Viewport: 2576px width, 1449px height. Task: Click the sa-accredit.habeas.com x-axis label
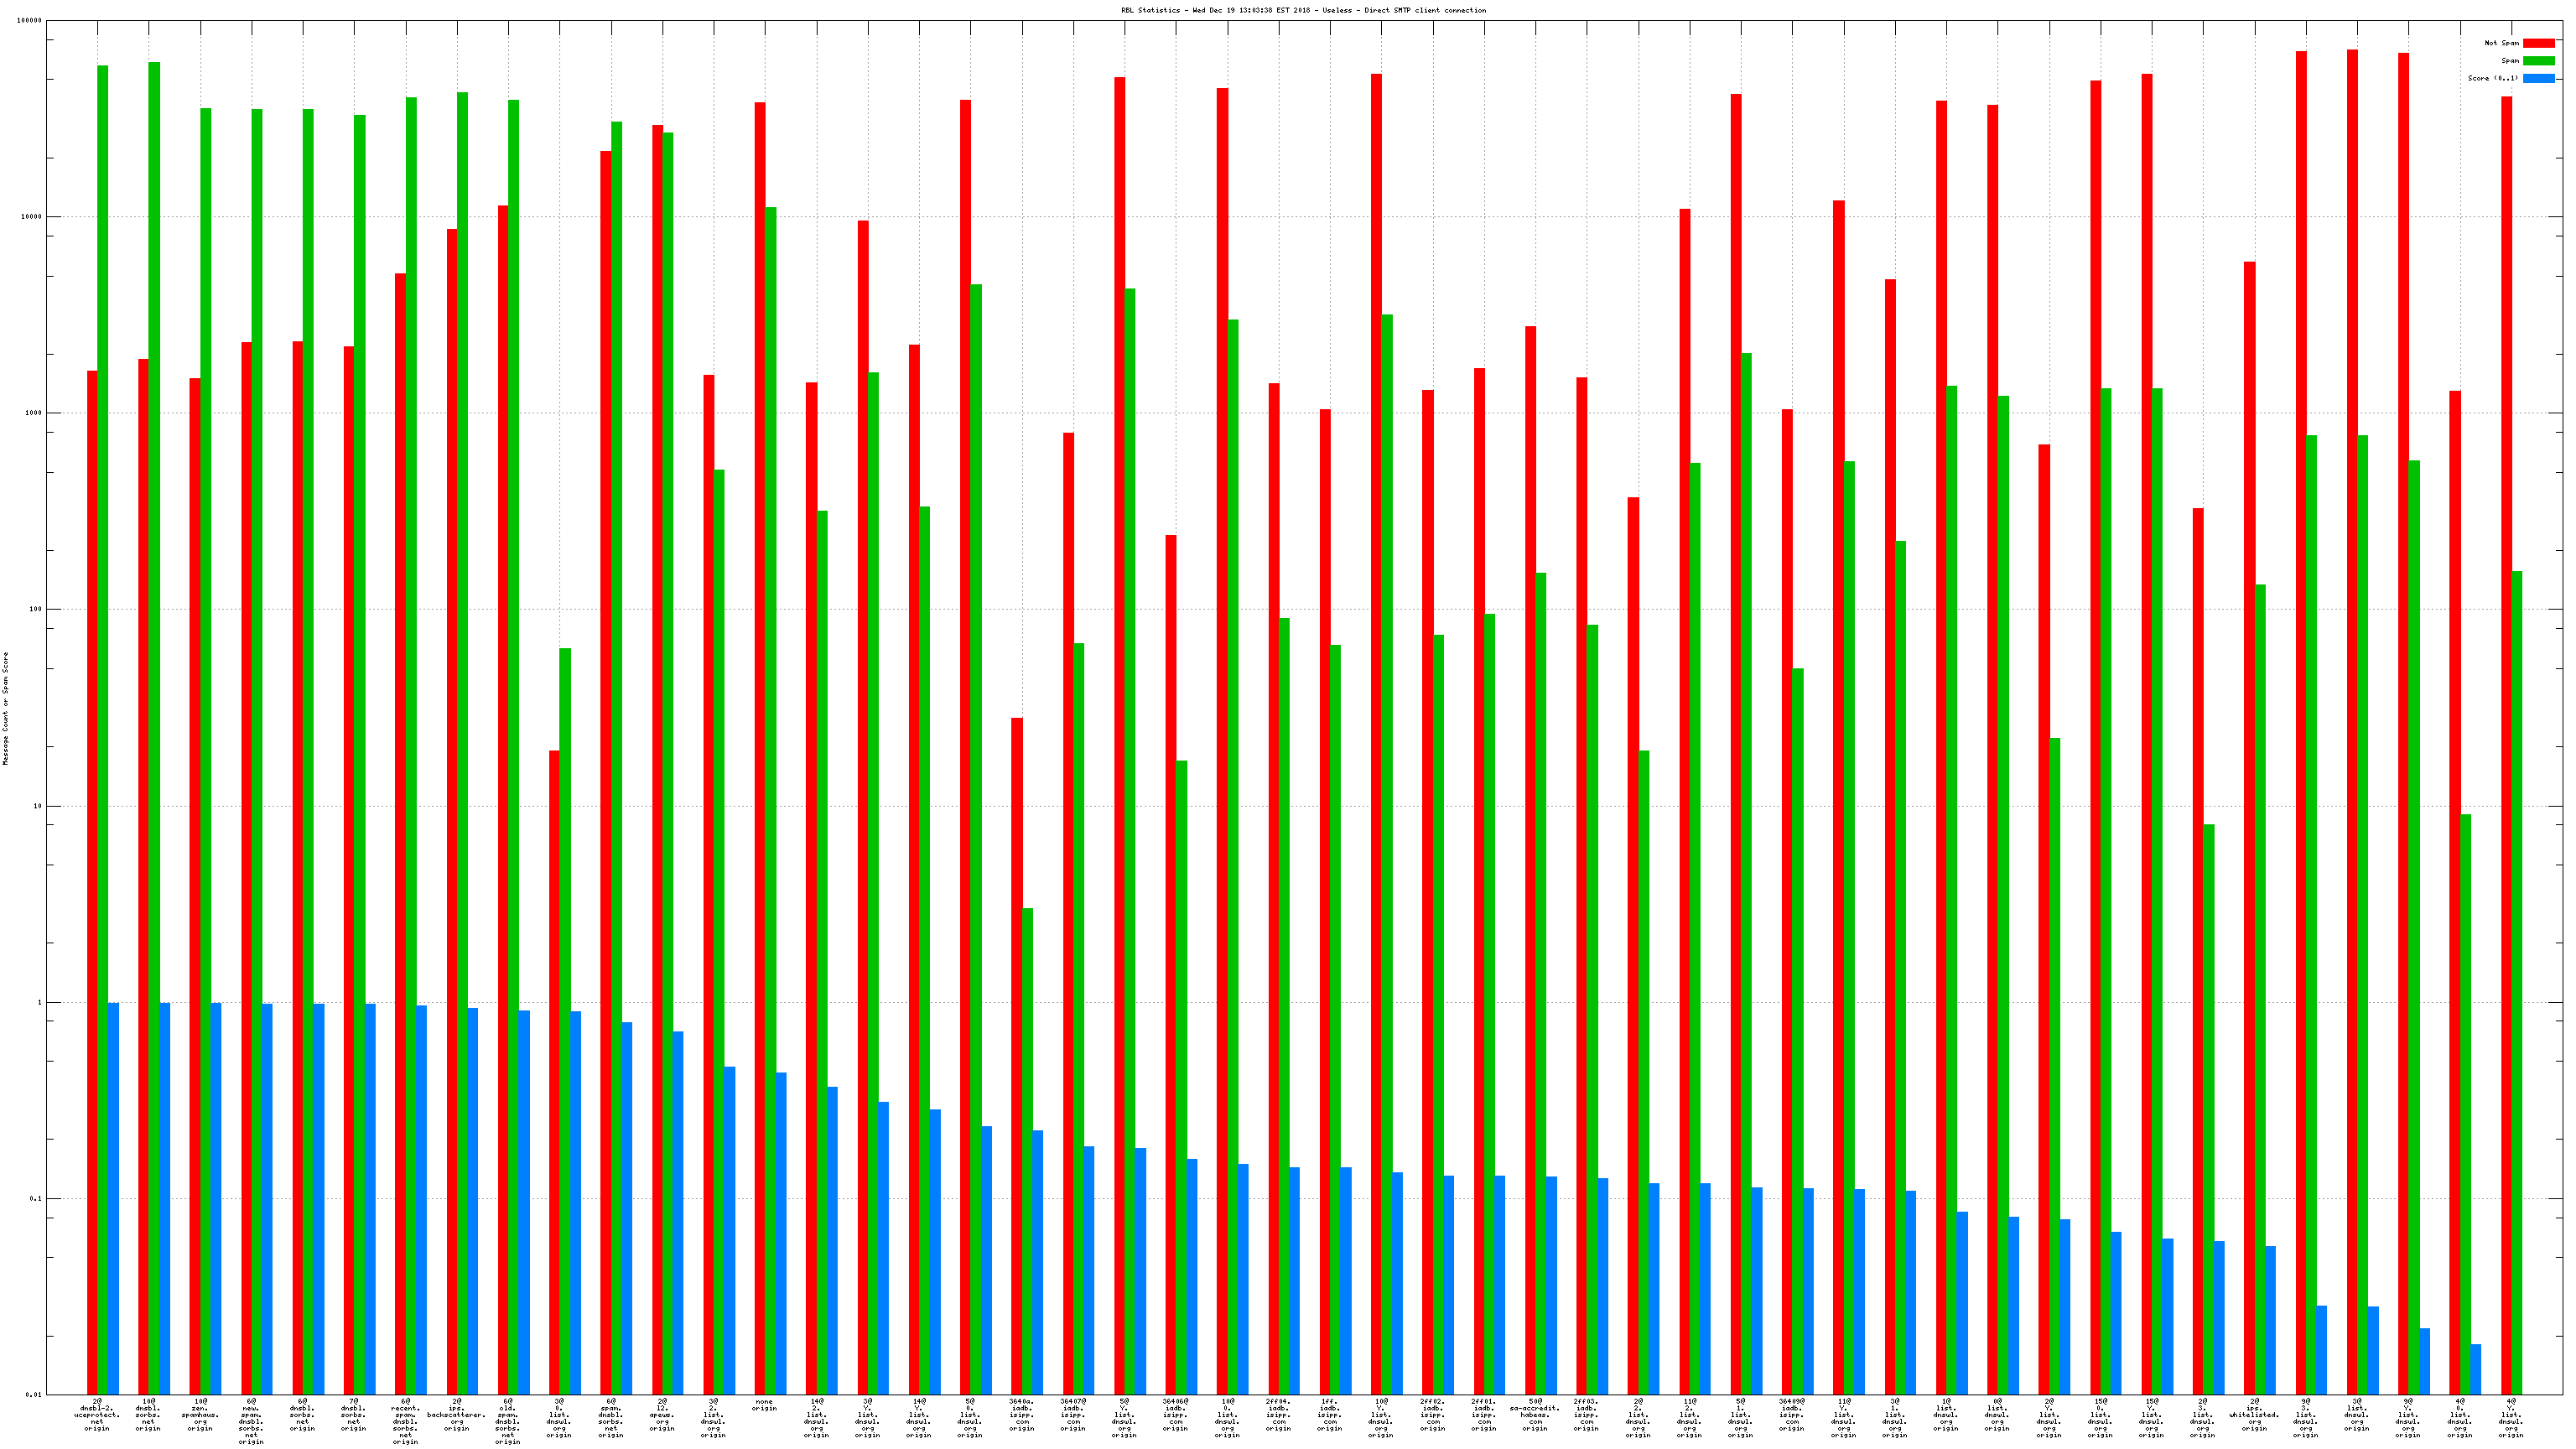[x=1535, y=1414]
